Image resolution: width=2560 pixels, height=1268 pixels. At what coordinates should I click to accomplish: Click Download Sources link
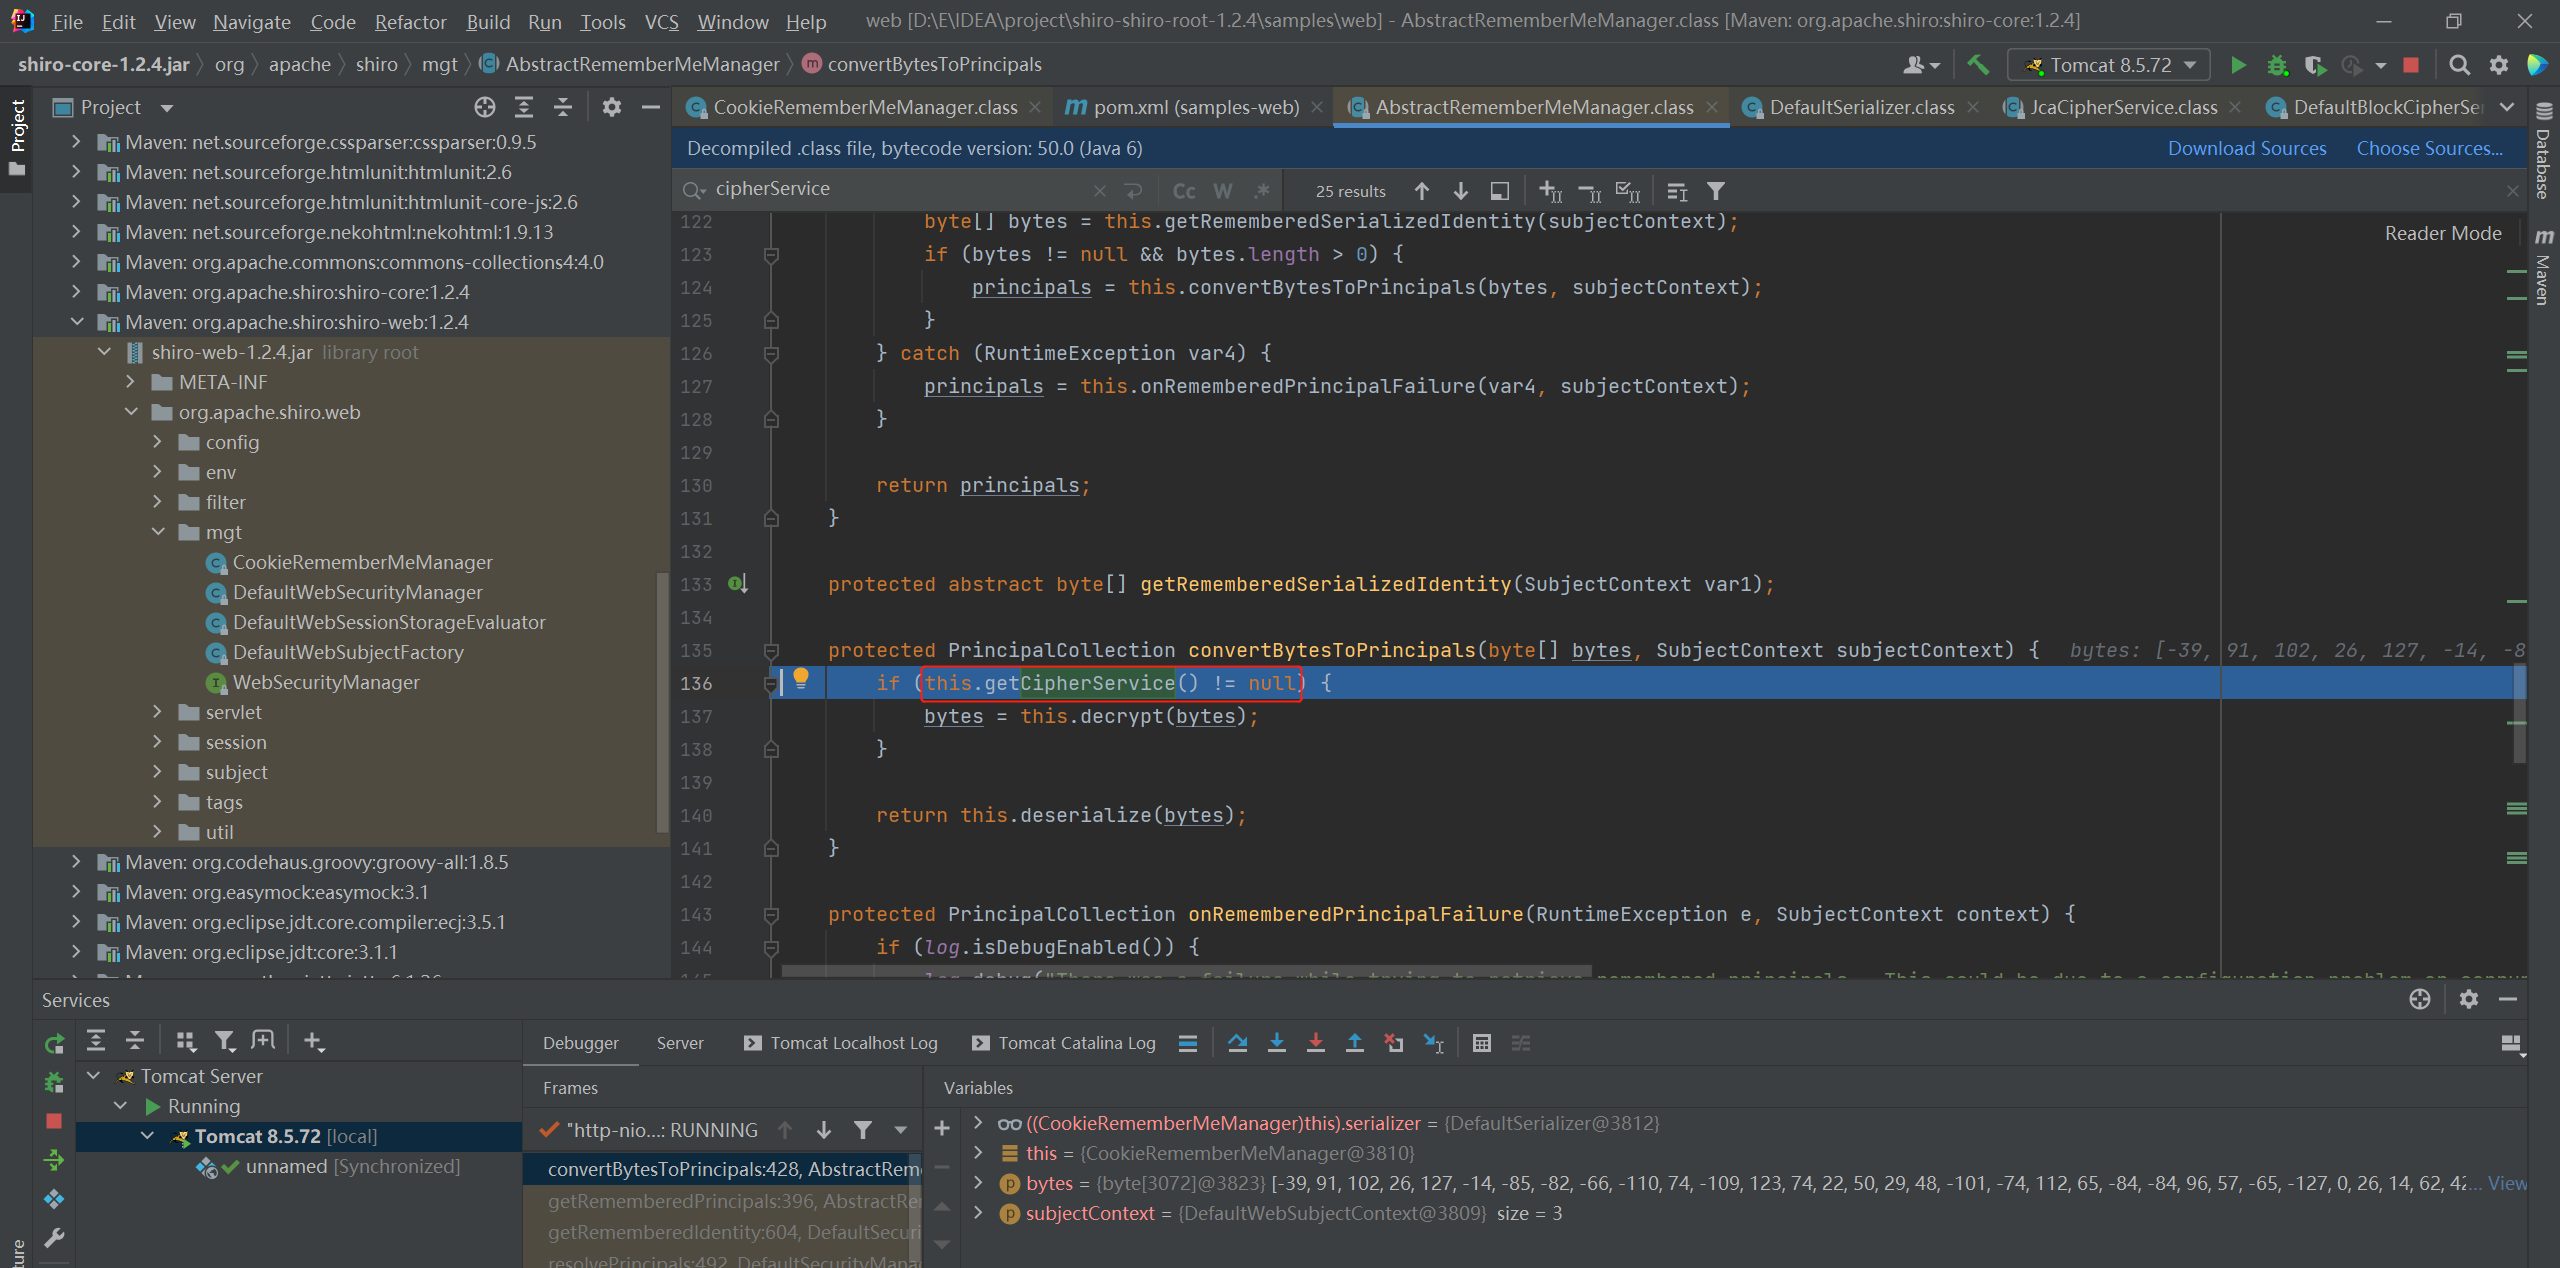2246,148
